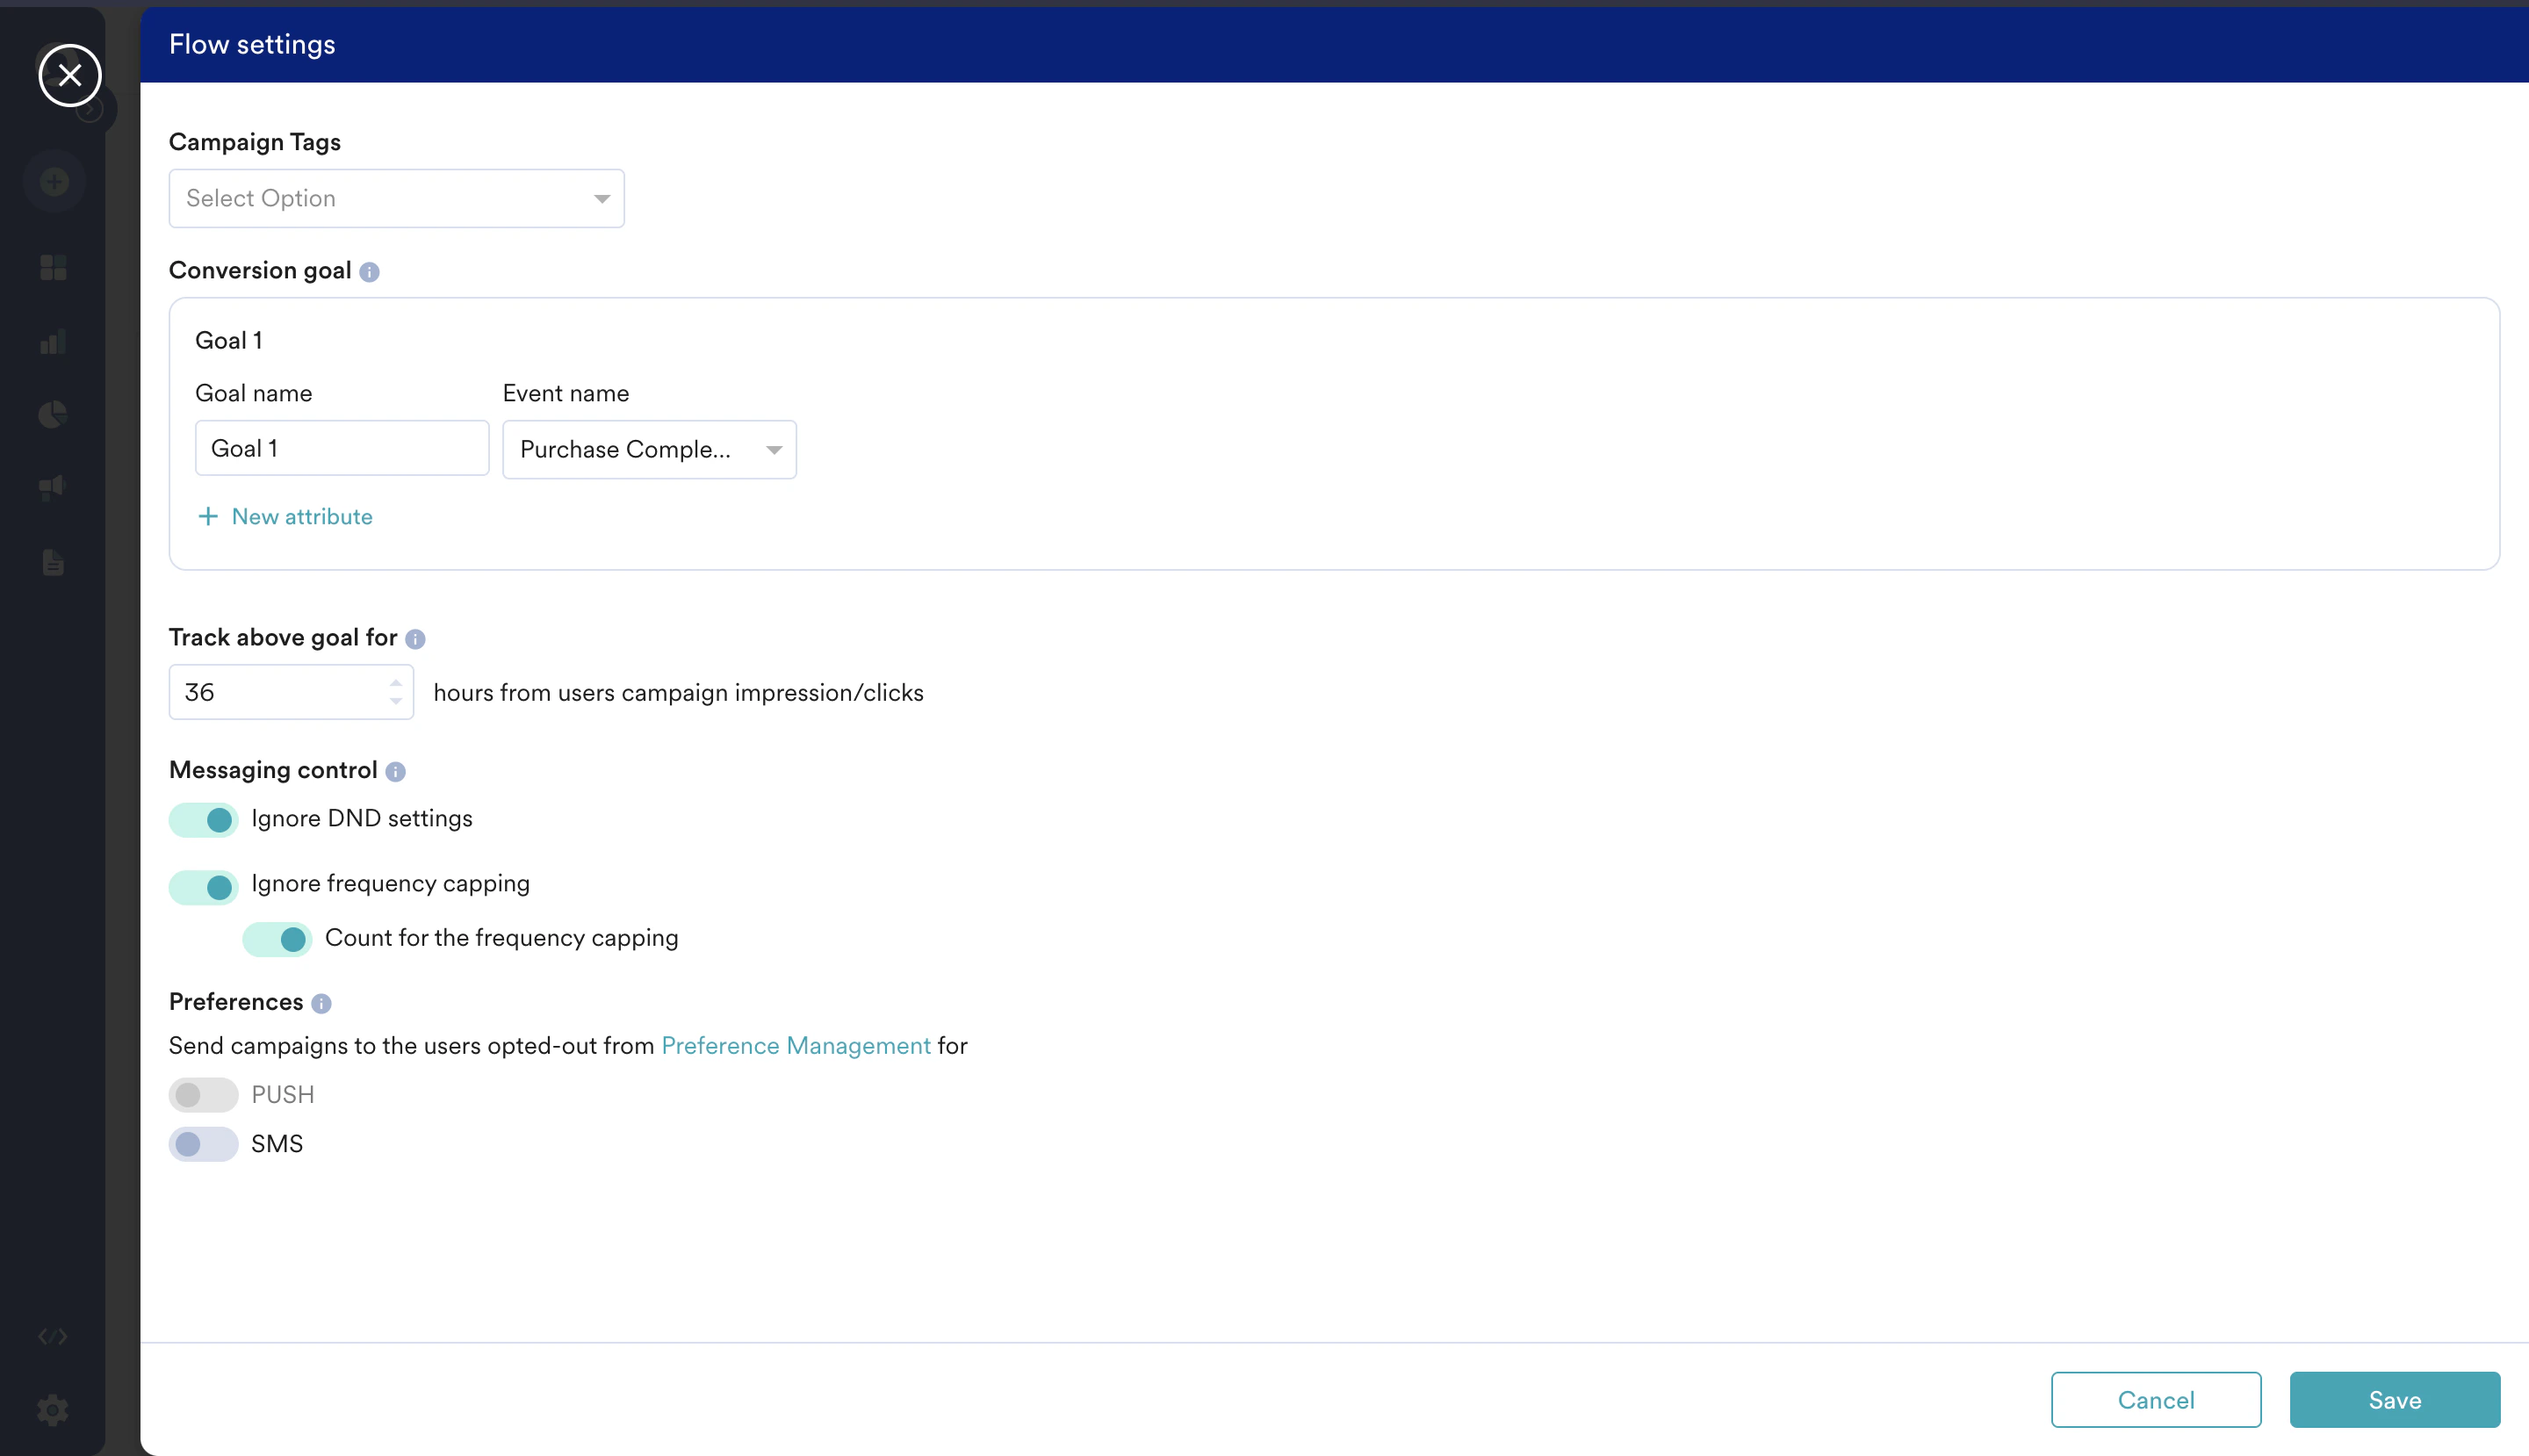Screen dimensions: 2529x1456
Task: Click the bar chart analytics icon
Action: 53,341
